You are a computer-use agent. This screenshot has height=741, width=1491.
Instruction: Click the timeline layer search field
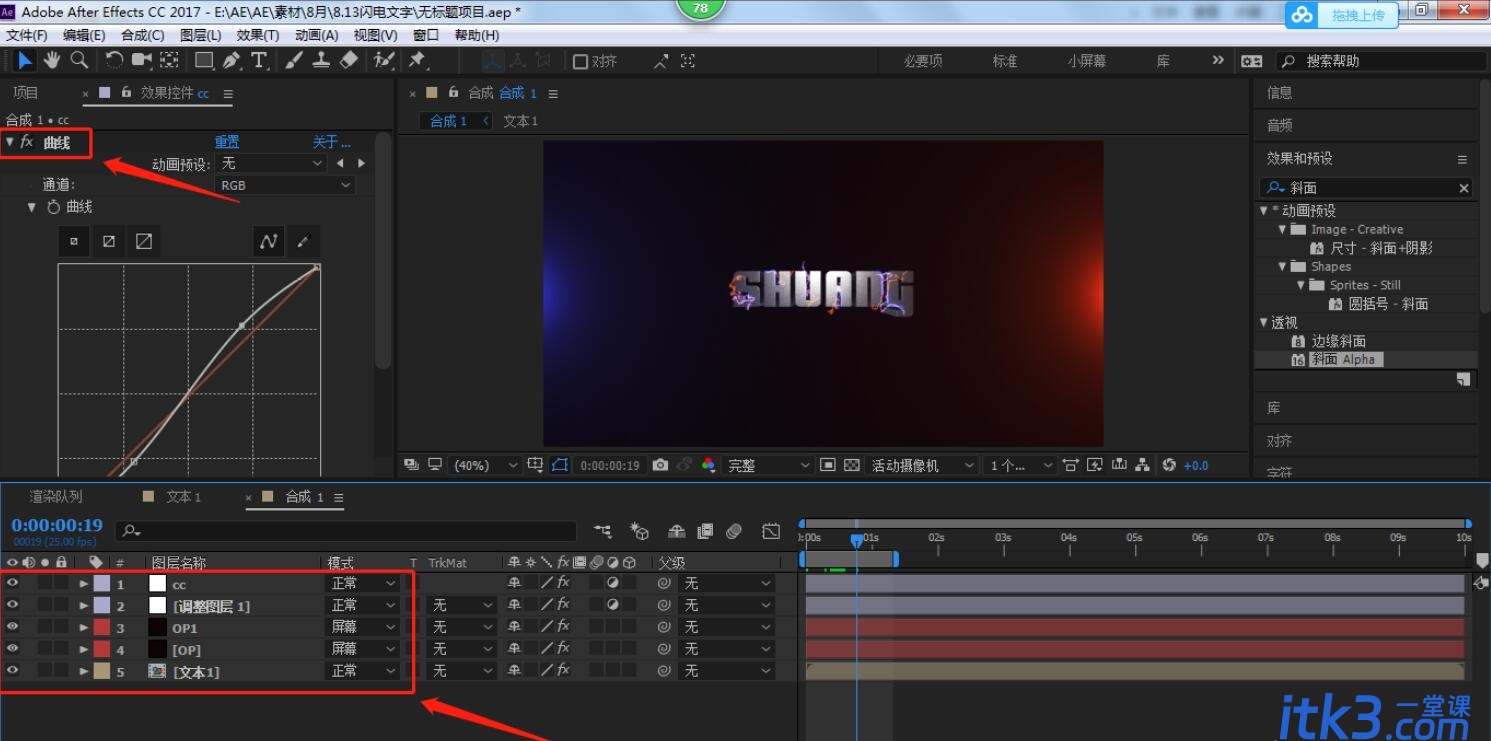pos(346,532)
